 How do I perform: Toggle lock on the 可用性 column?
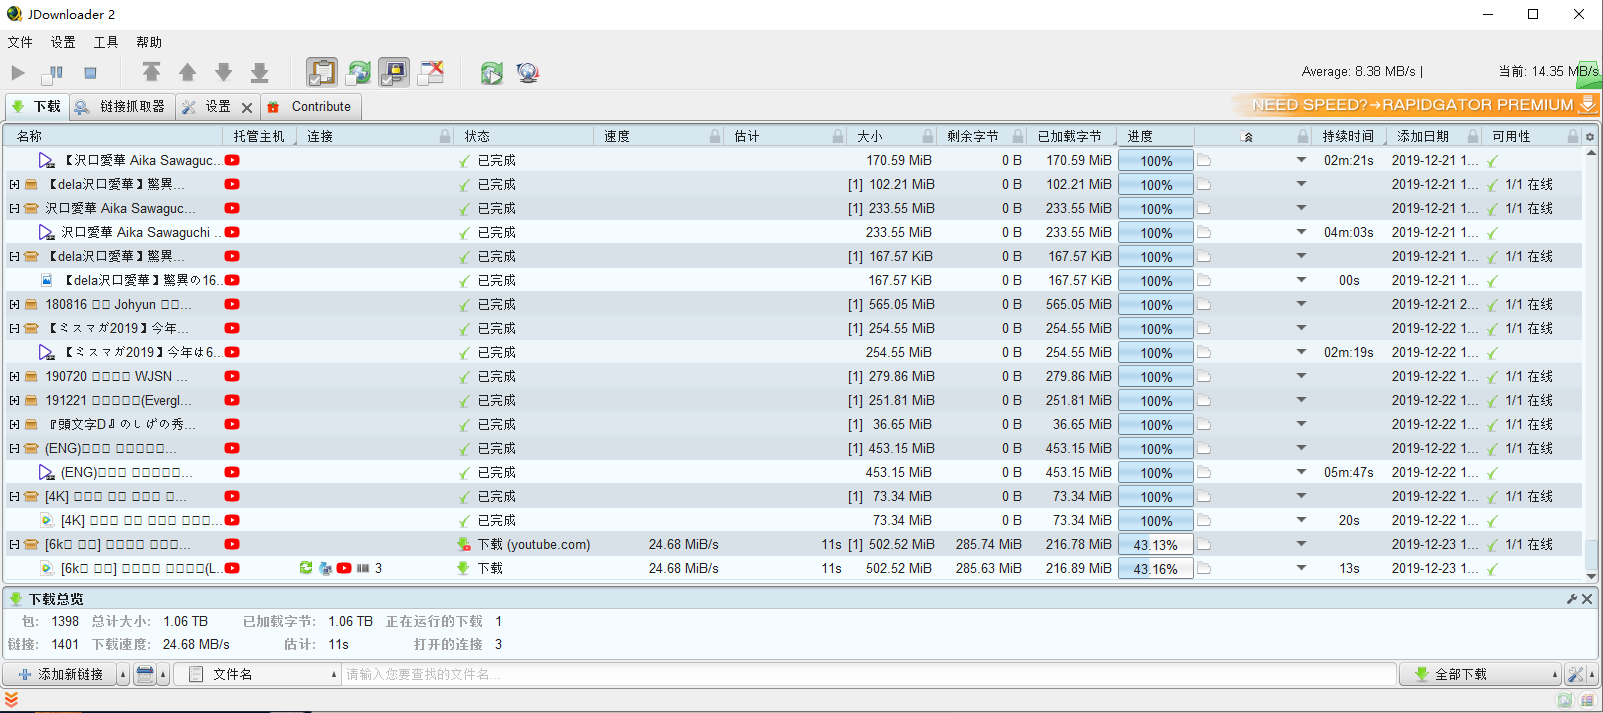(1573, 136)
